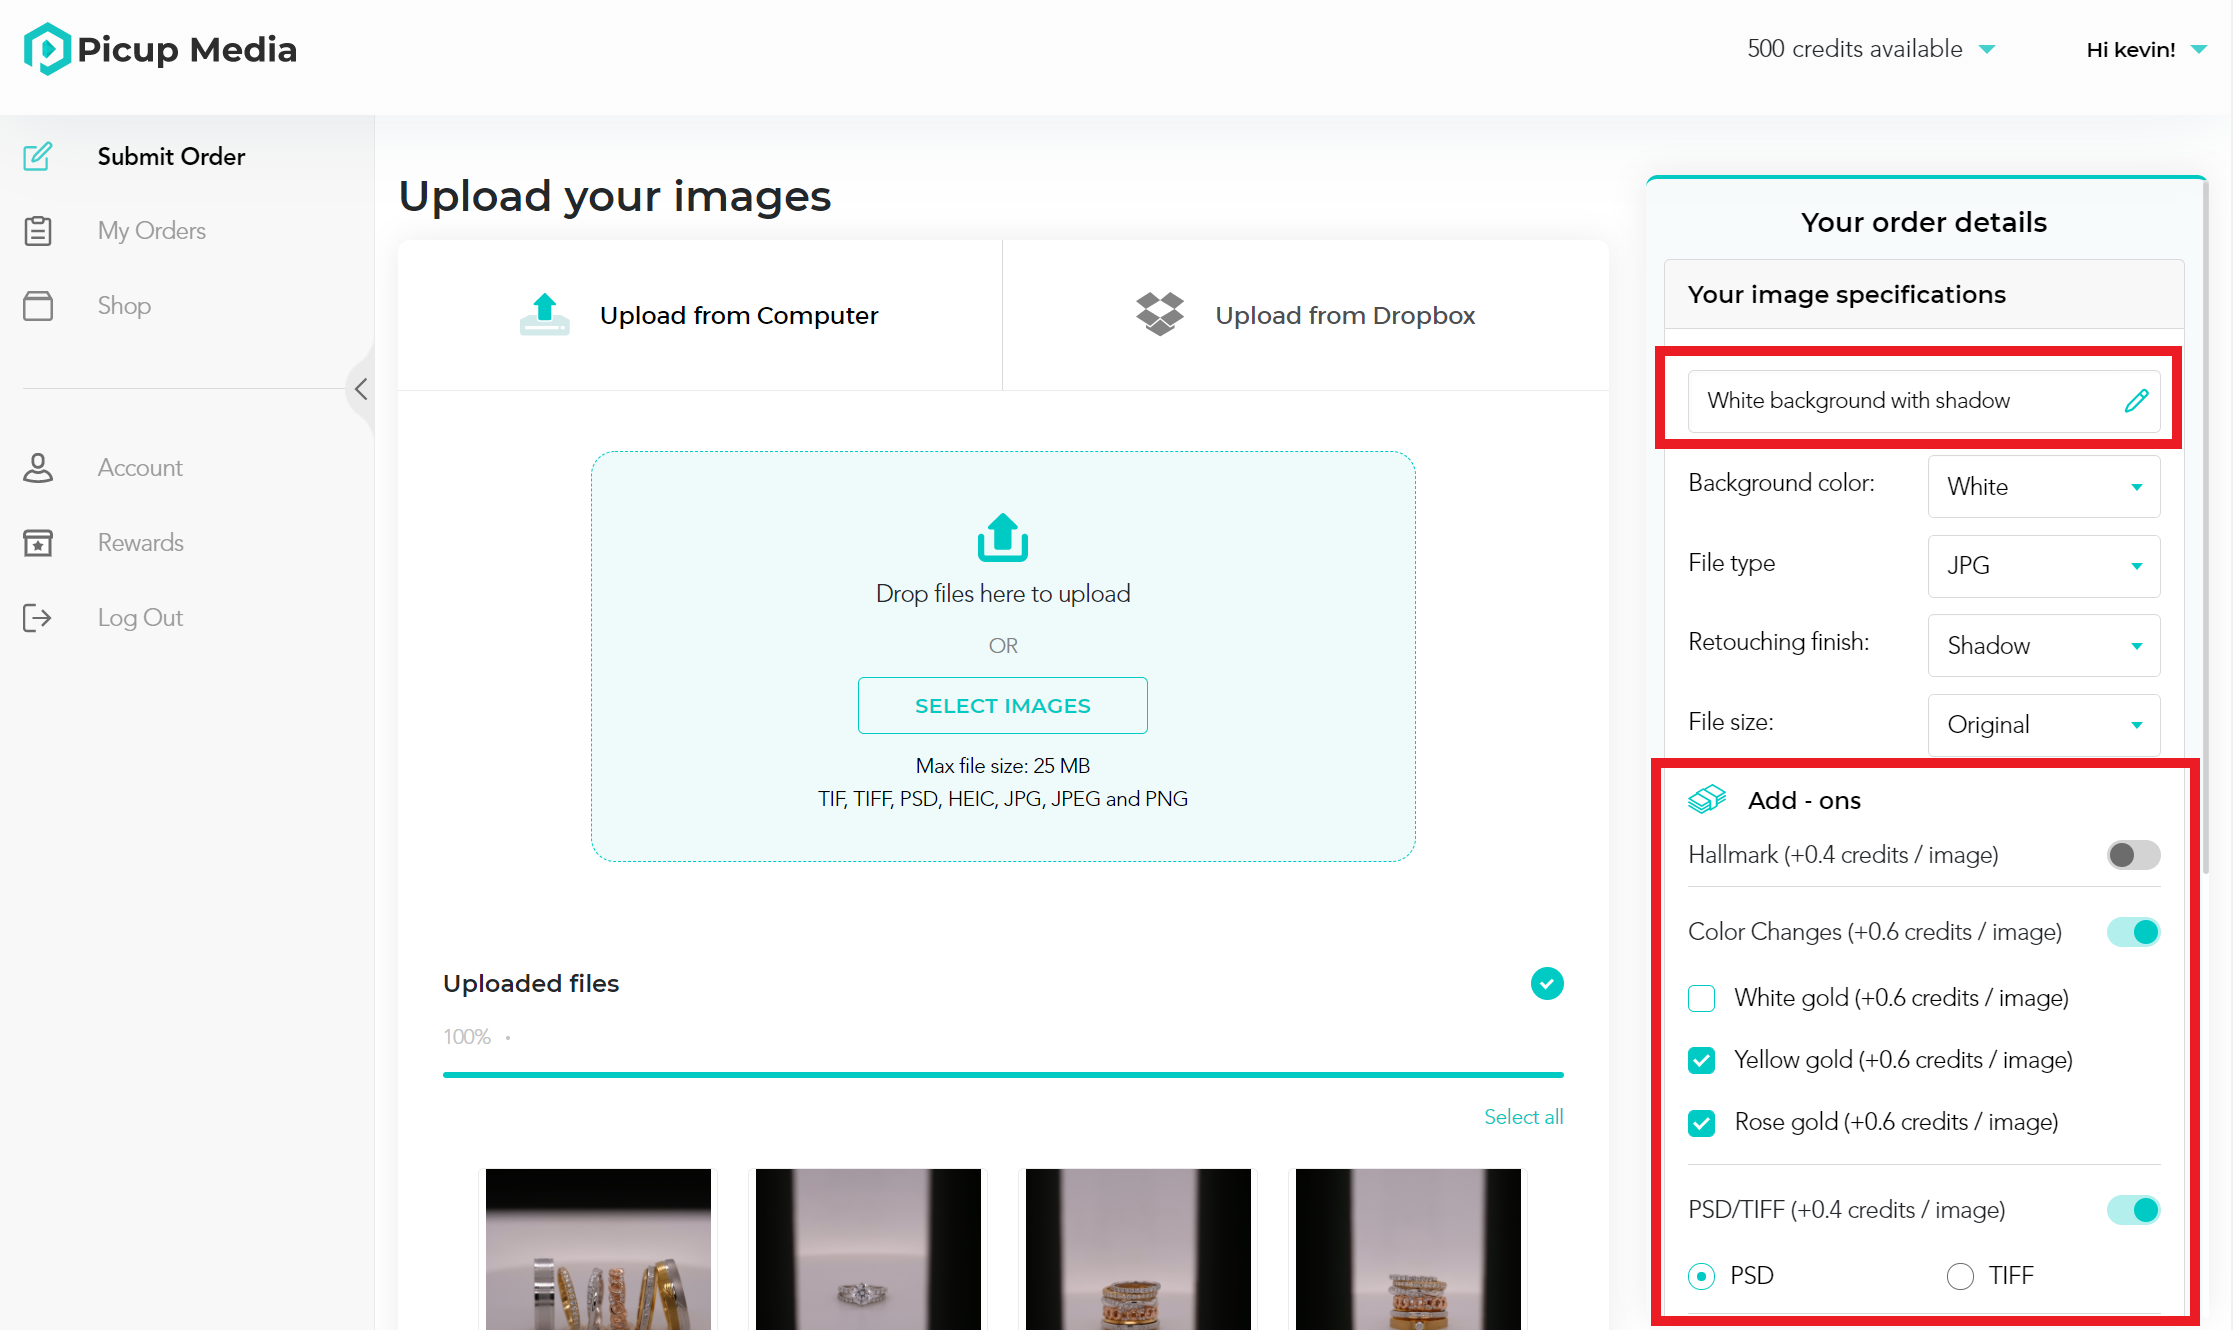The height and width of the screenshot is (1330, 2233).
Task: Click the upload arrow icon in drop zone
Action: 1003,538
